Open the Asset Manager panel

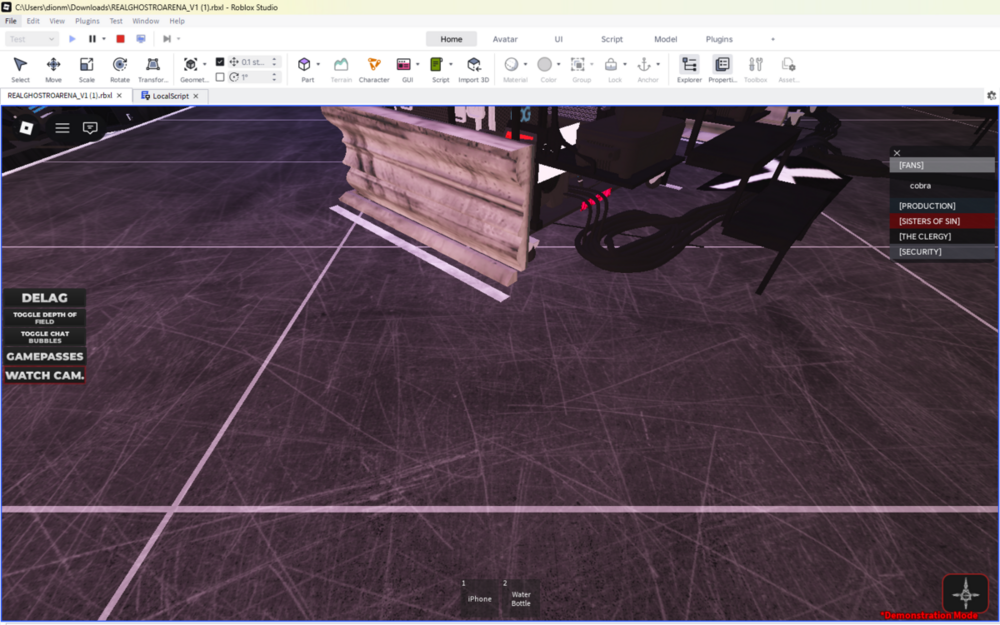coord(788,69)
